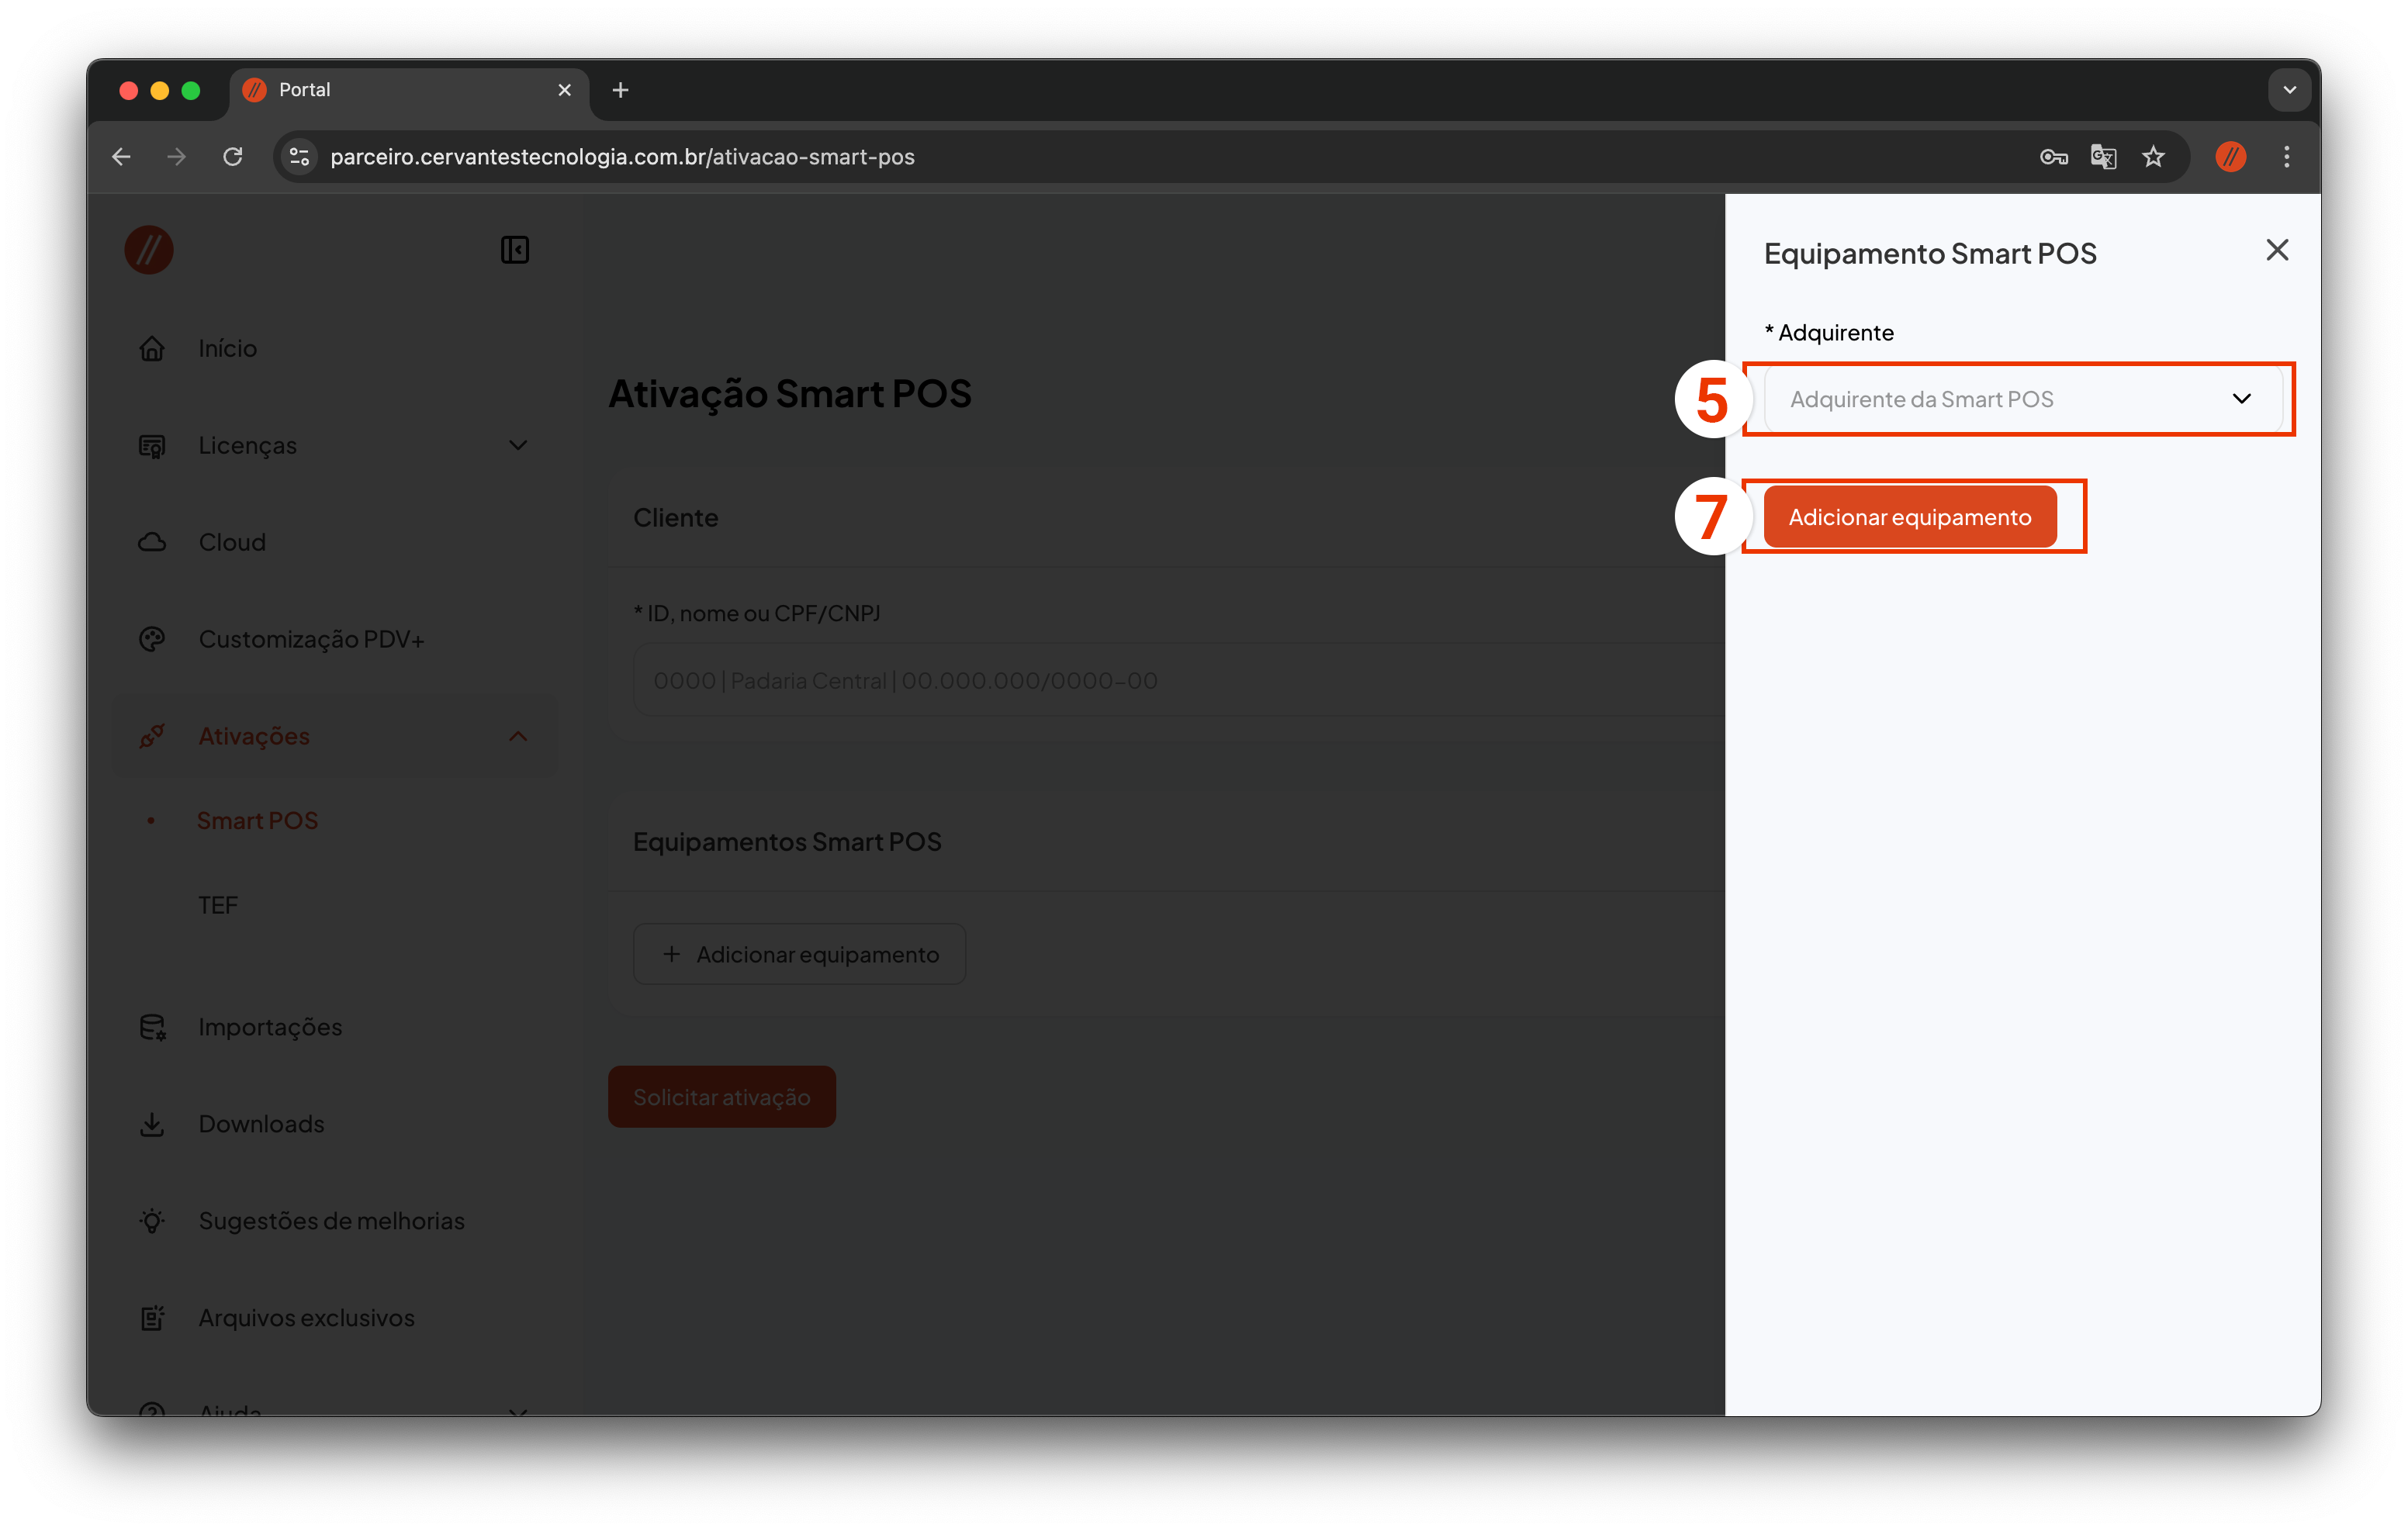Screen dimensions: 2408x1531
Task: Open a new browser tab
Action: click(620, 90)
